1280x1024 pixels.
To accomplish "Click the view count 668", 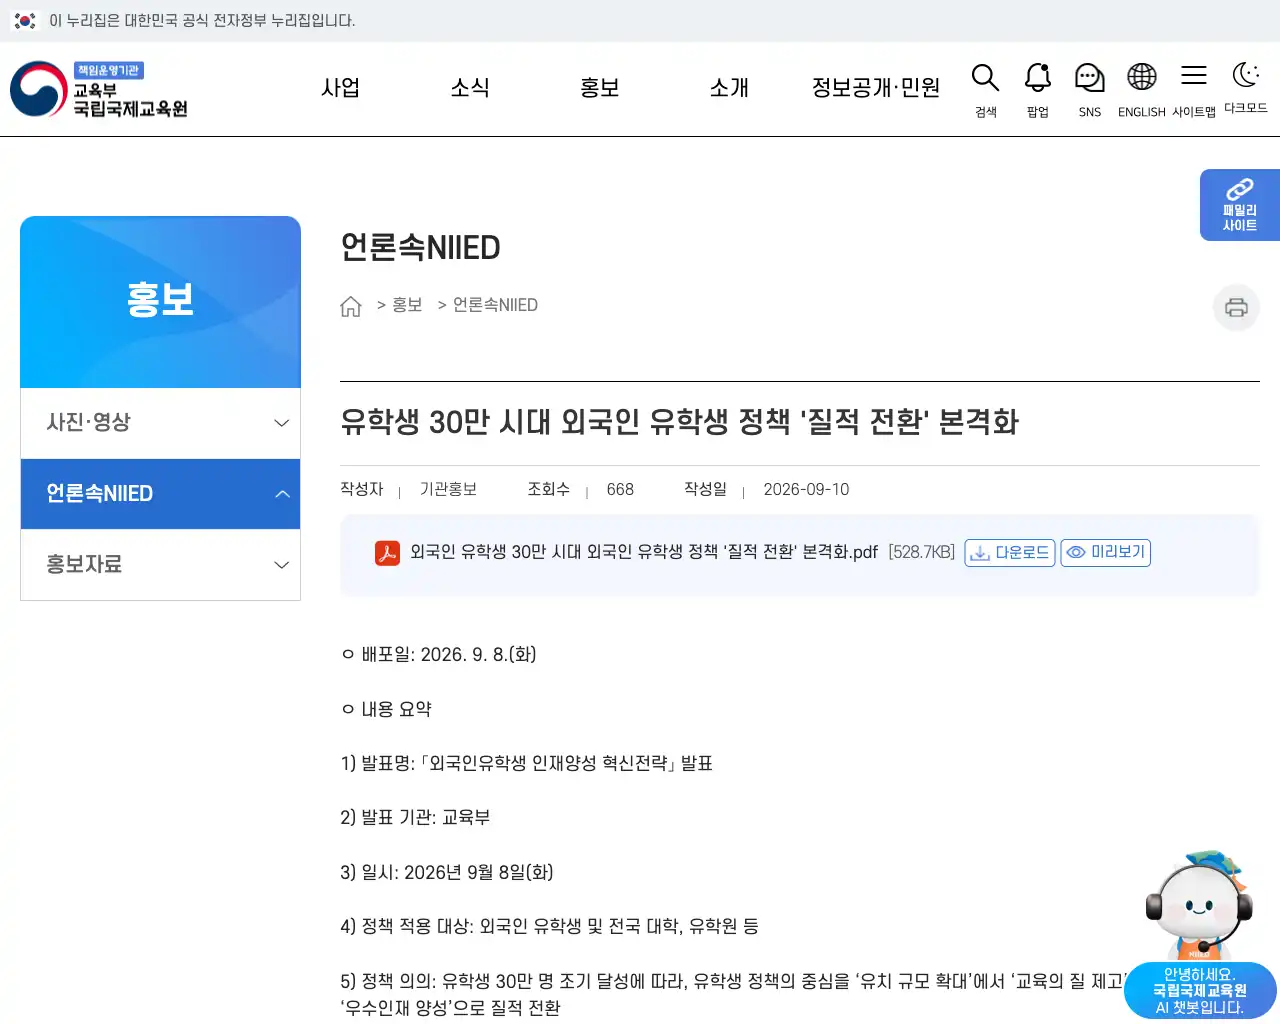I will pos(620,490).
